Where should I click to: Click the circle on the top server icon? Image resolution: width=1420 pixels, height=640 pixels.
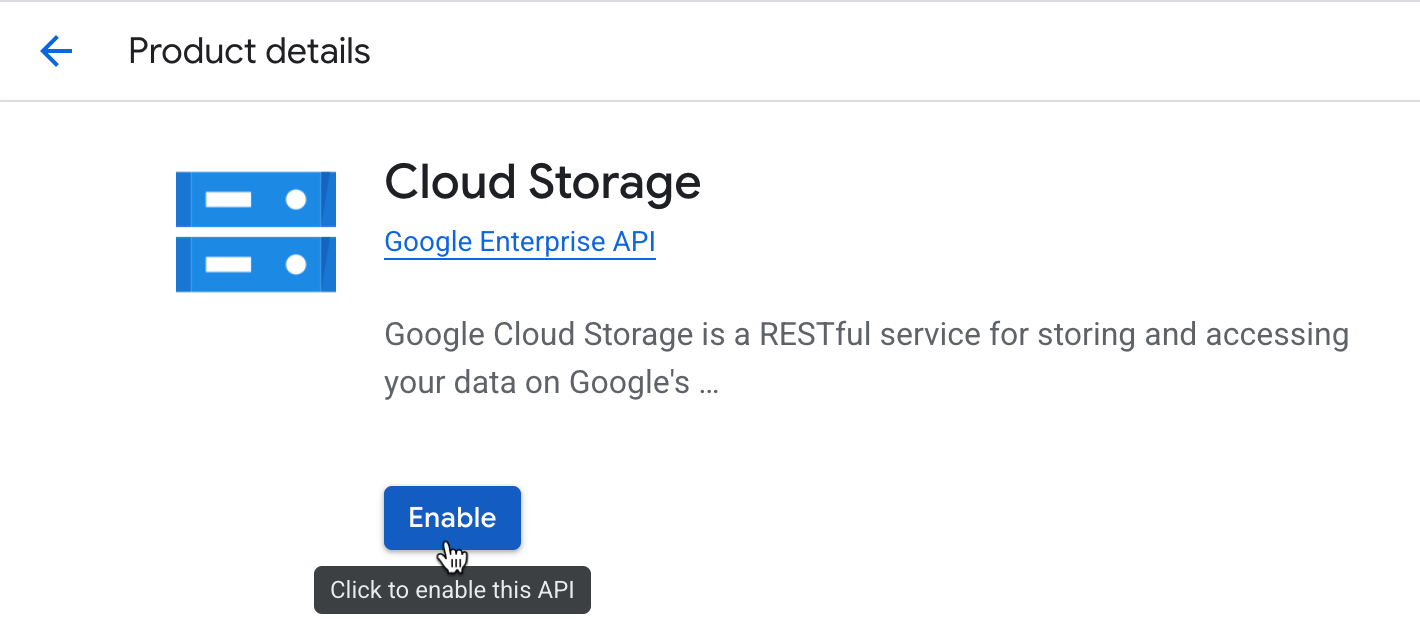296,197
